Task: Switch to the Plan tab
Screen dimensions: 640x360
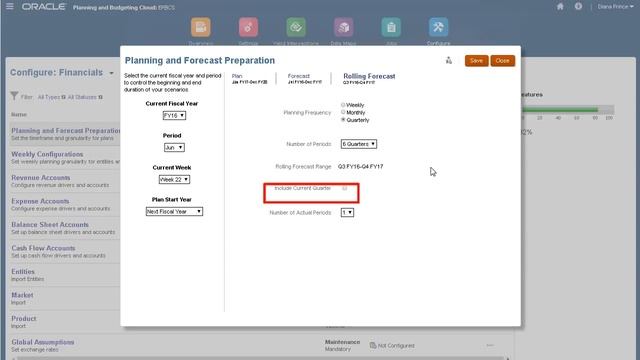Action: point(249,79)
